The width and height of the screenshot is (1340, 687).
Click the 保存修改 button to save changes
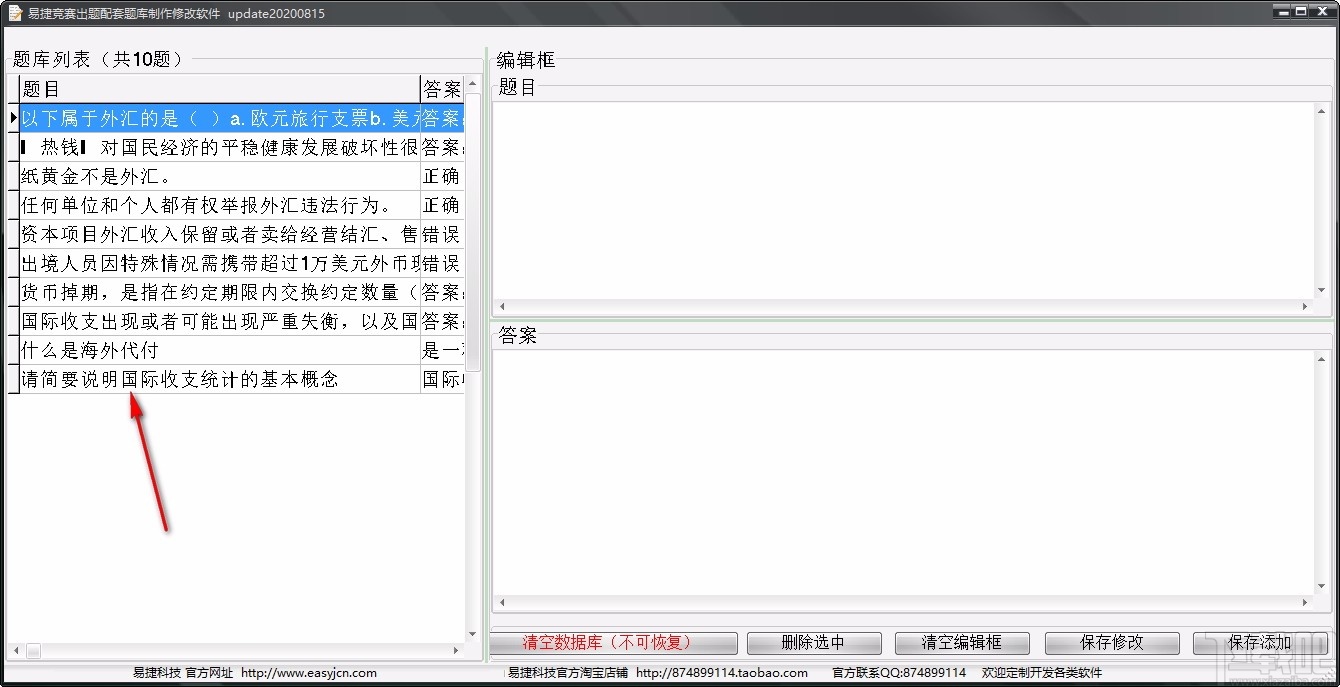coord(1111,643)
